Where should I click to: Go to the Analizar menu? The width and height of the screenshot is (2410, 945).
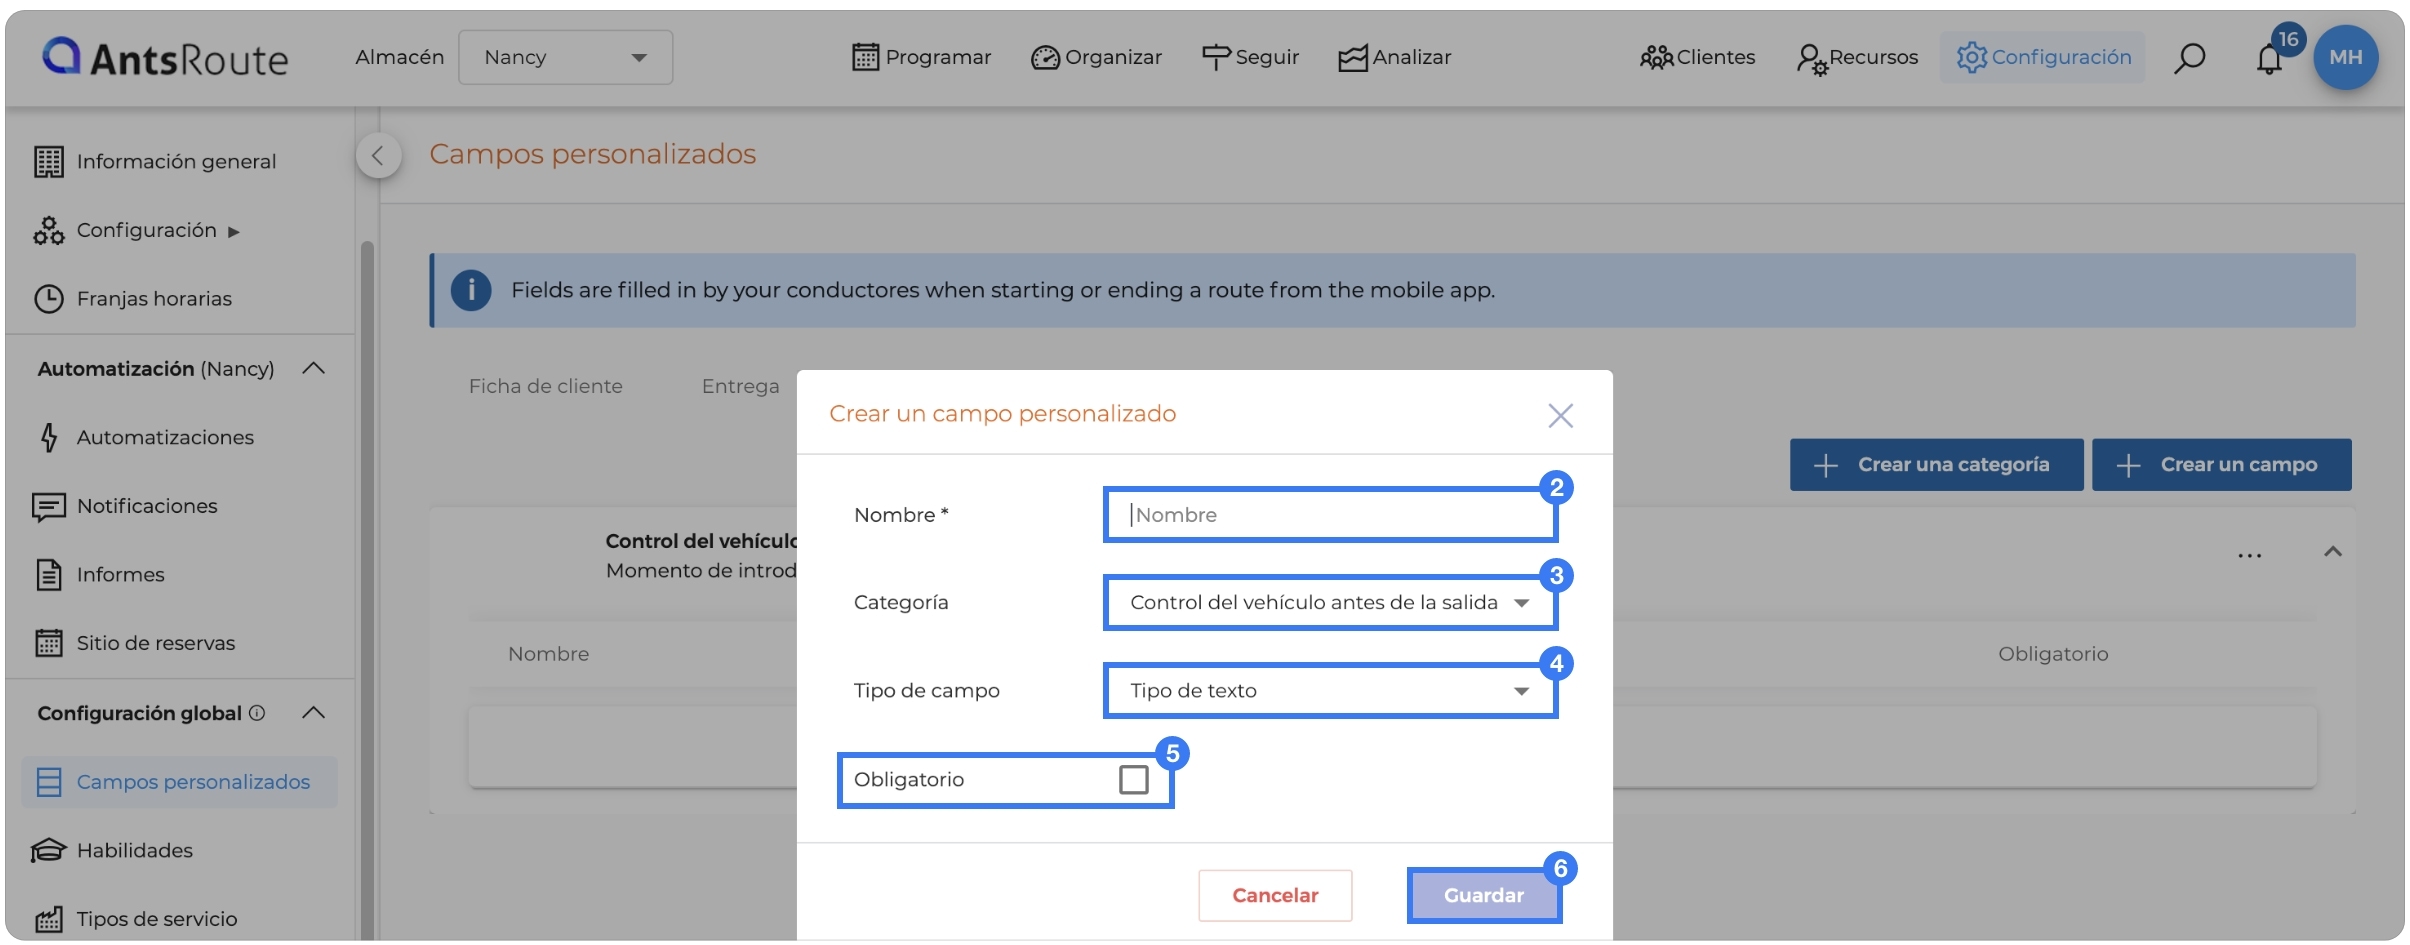[x=1394, y=57]
